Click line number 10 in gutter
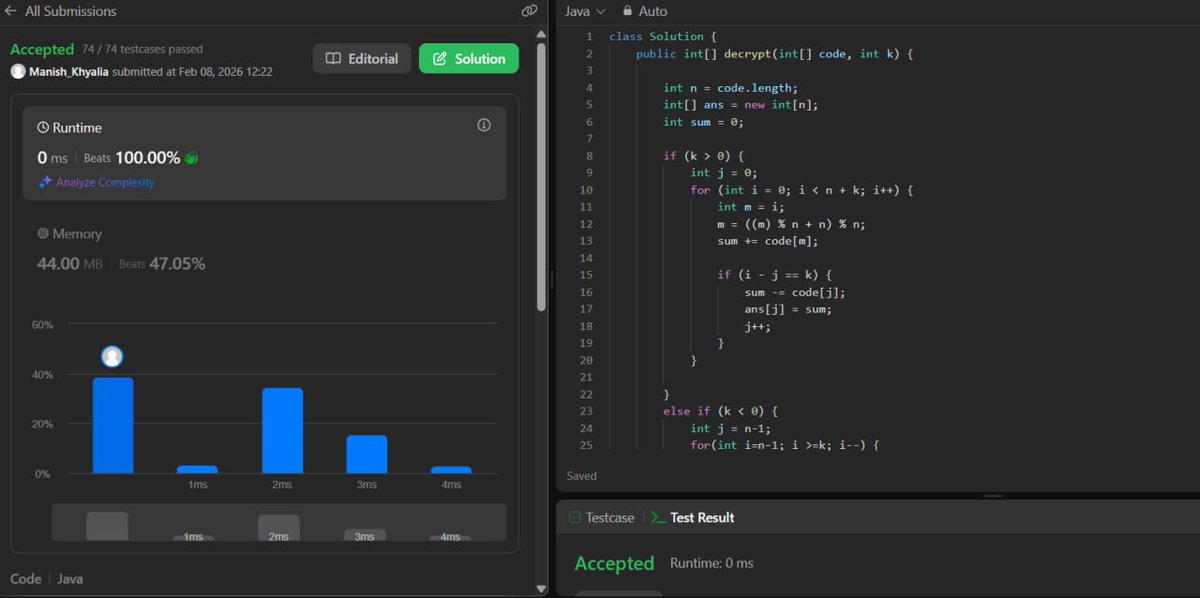This screenshot has height=598, width=1200. click(x=586, y=189)
